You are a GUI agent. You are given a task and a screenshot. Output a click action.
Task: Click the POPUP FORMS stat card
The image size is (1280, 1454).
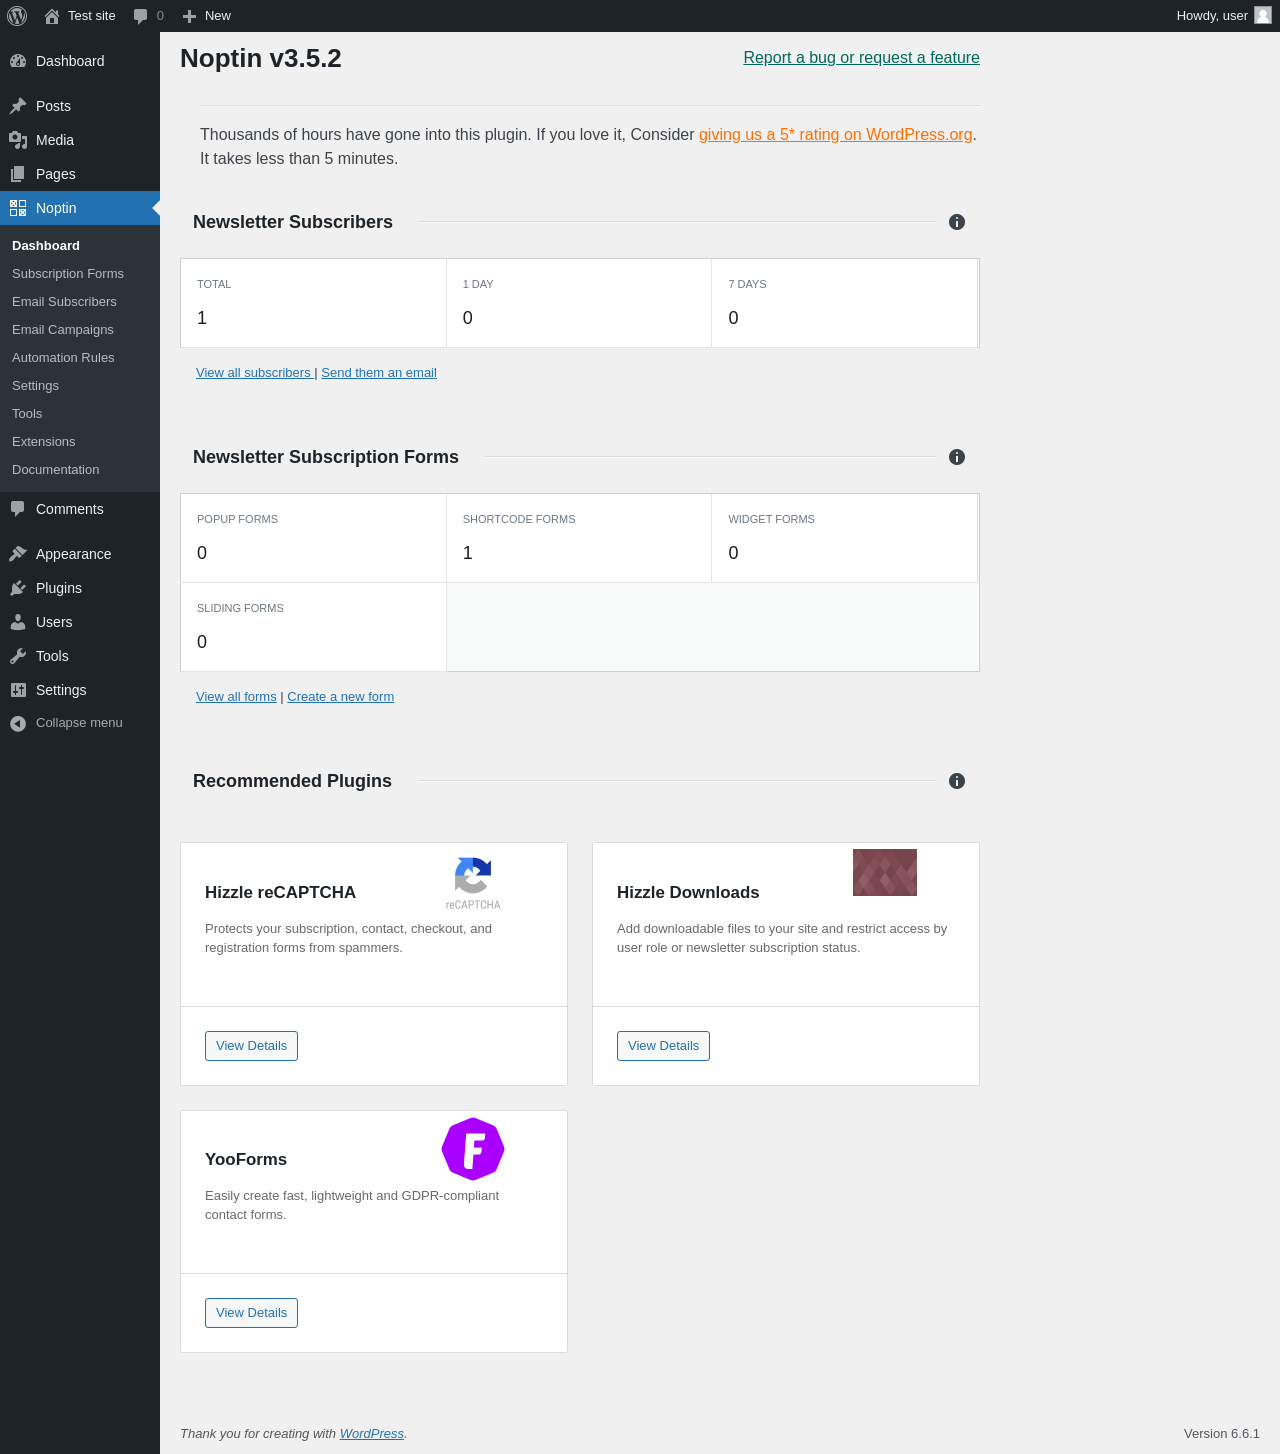[x=313, y=538]
